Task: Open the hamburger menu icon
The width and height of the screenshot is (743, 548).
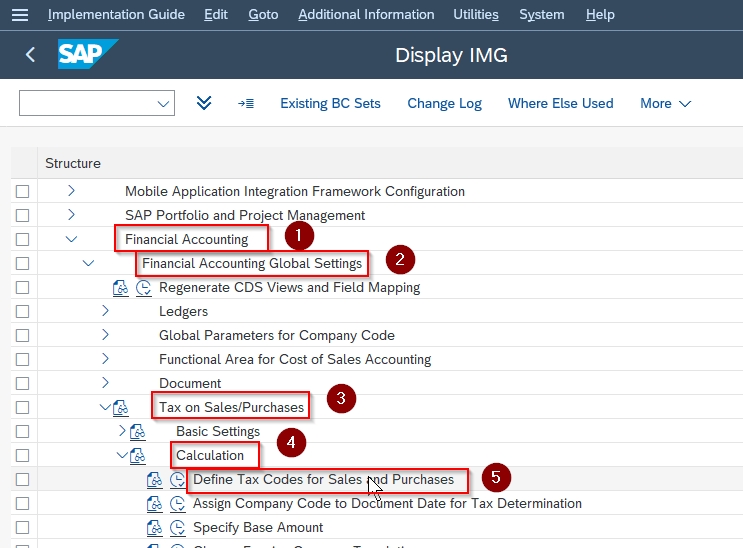Action: point(19,15)
